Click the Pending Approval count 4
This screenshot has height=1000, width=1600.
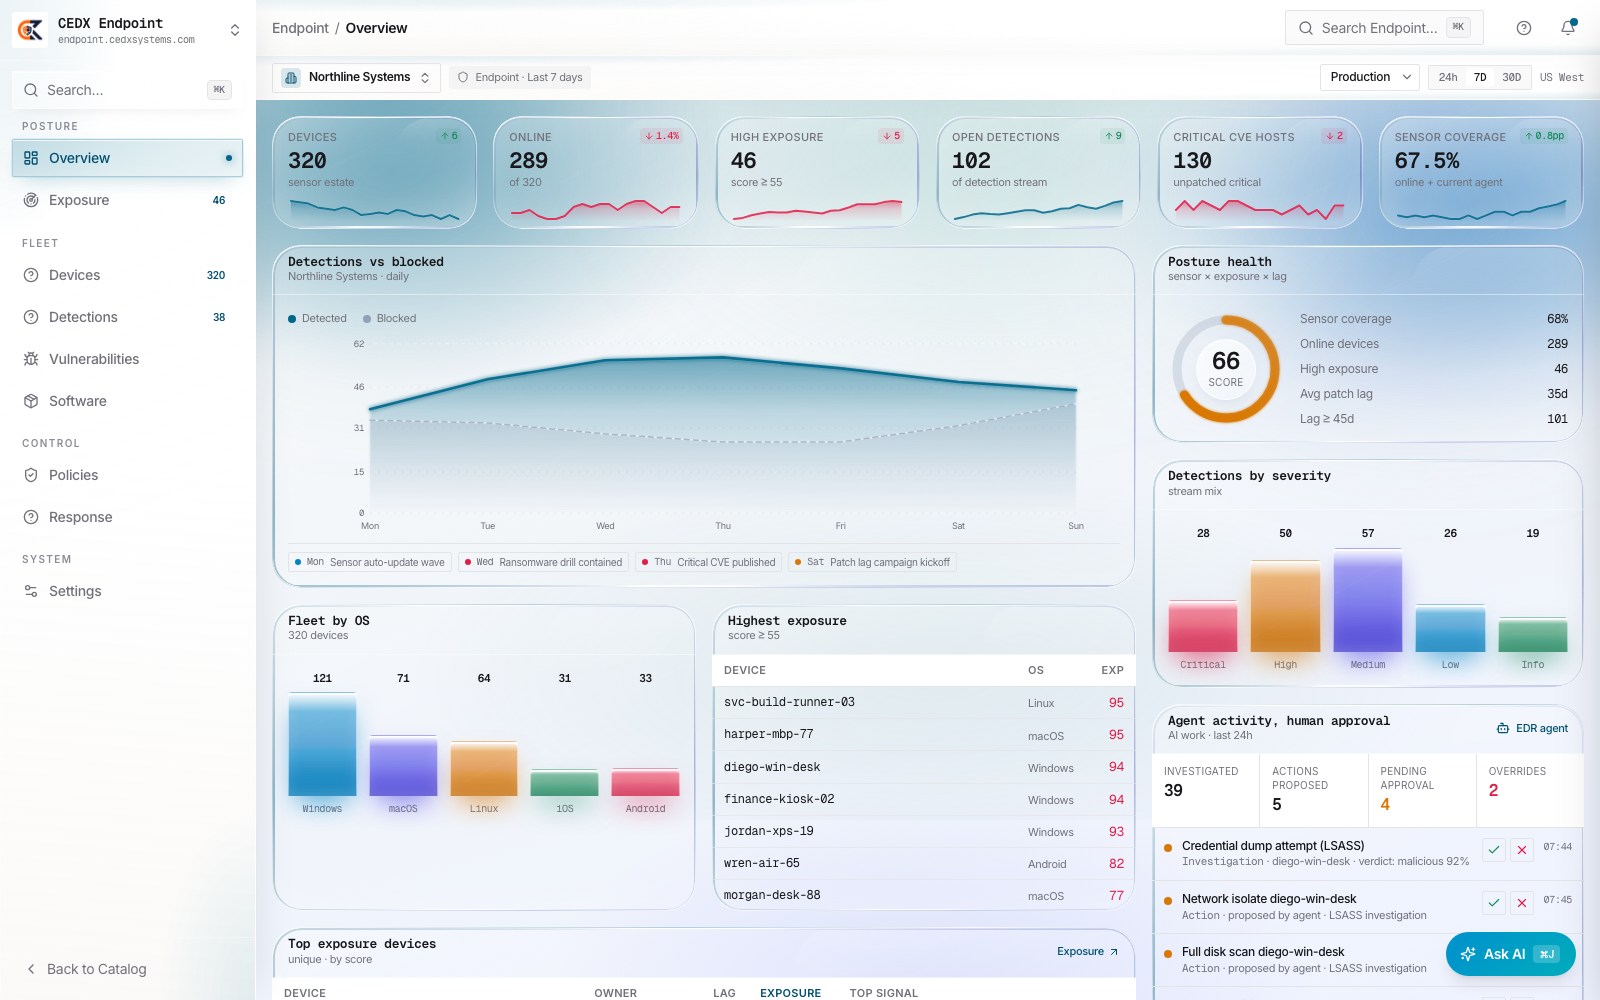(1385, 804)
